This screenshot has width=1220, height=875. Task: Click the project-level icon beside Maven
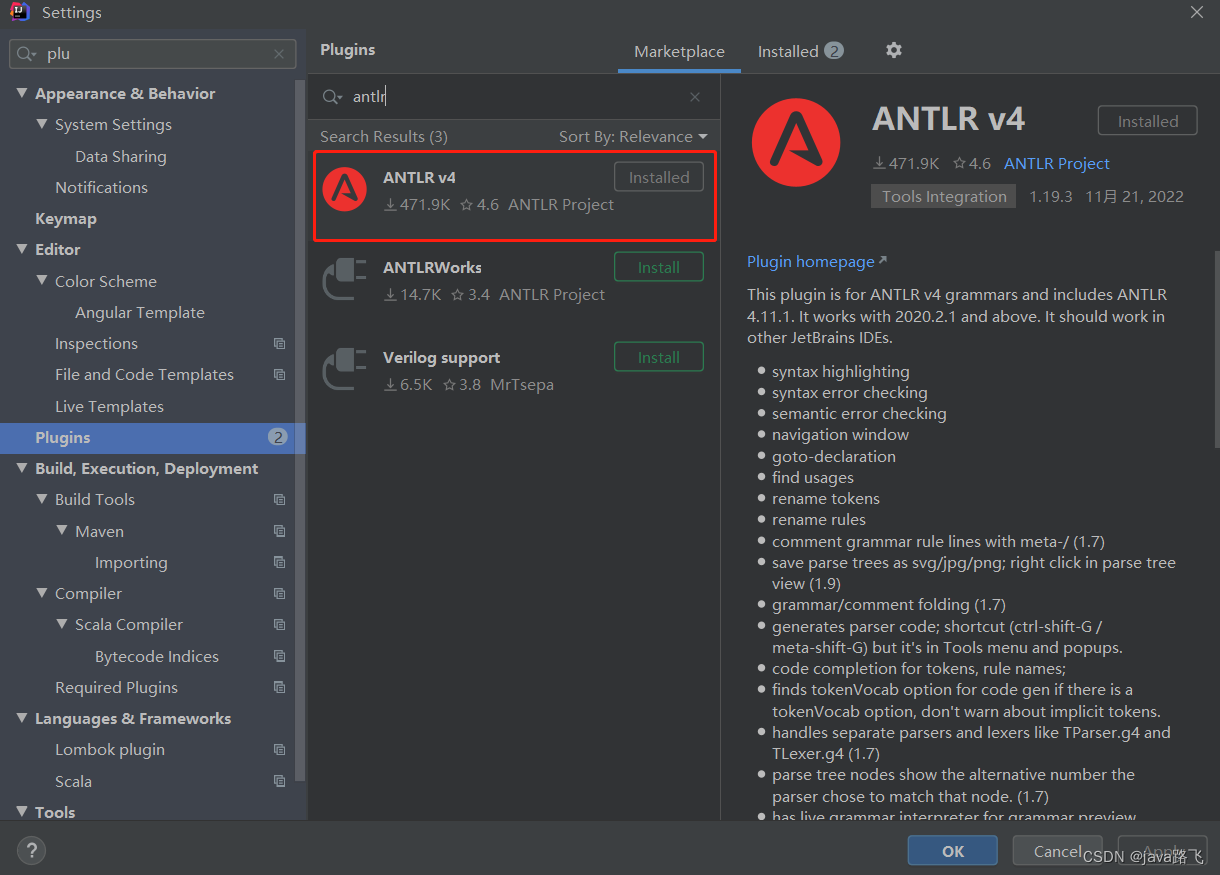(279, 531)
